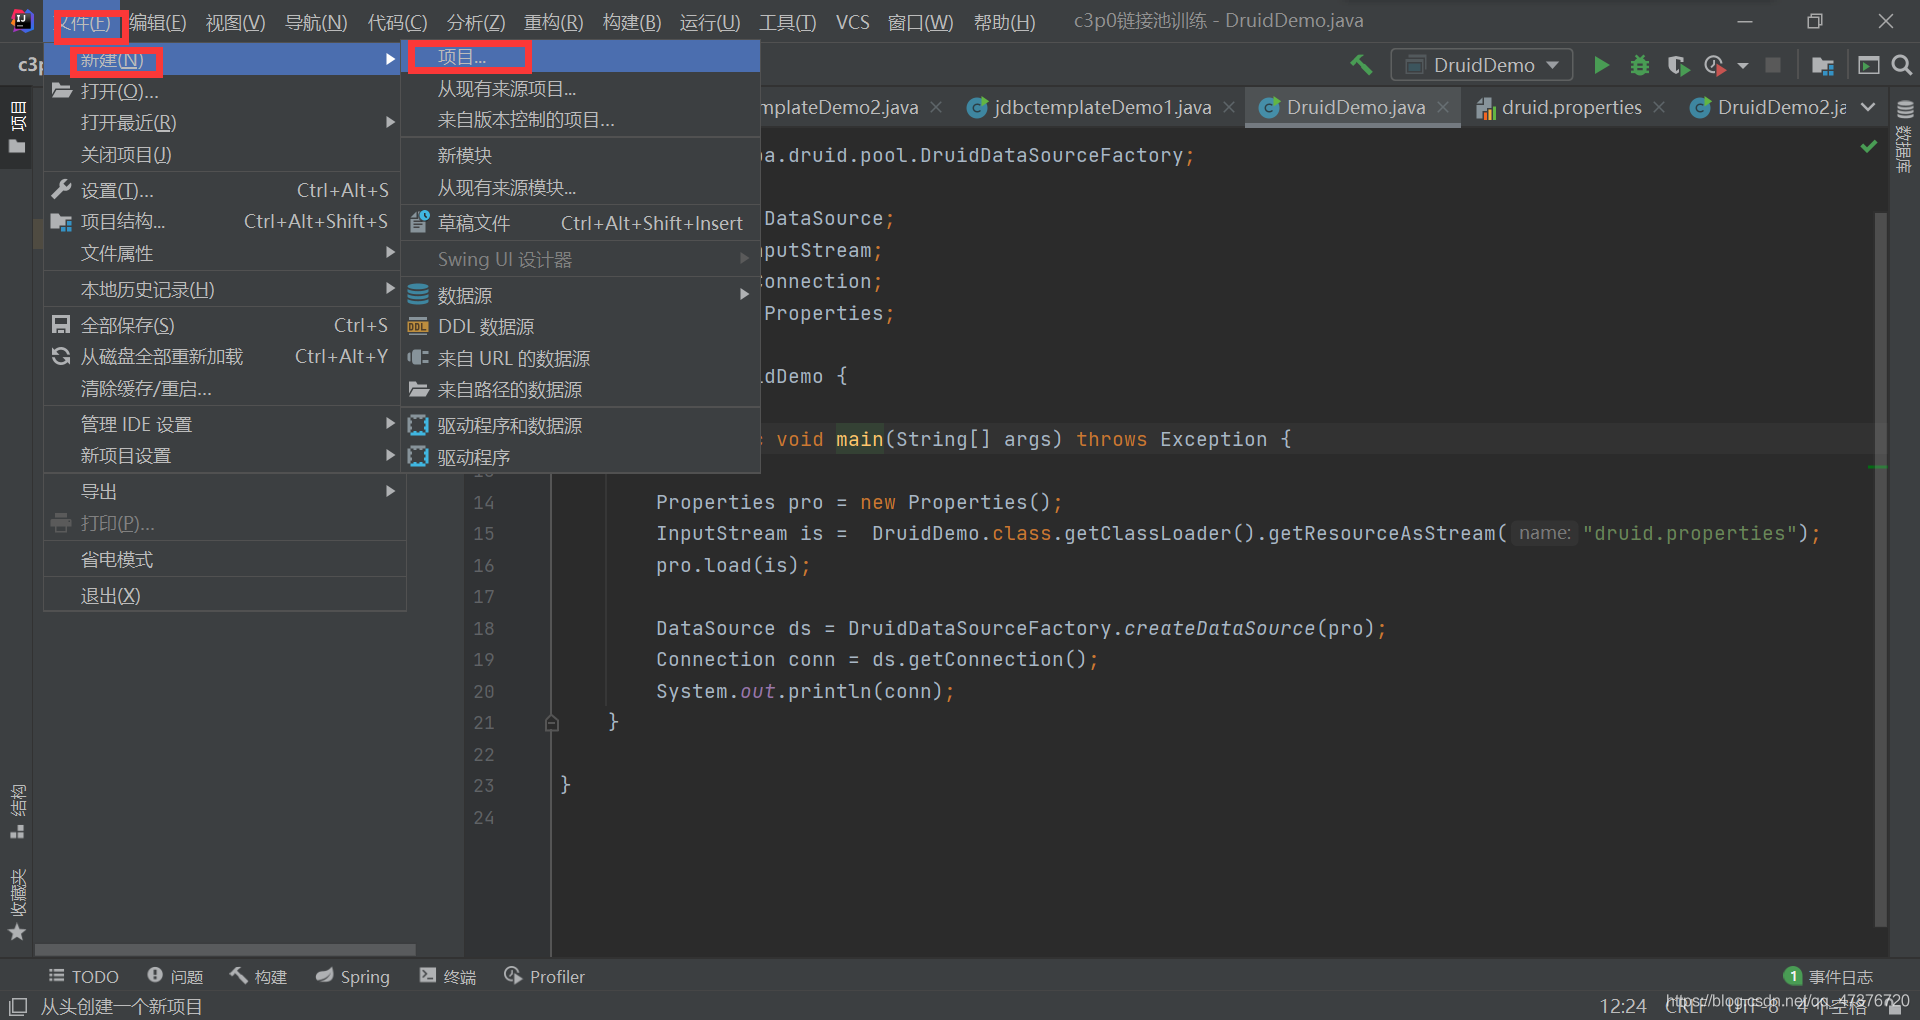
Task: Click the Build project hammer icon
Action: pyautogui.click(x=1360, y=65)
